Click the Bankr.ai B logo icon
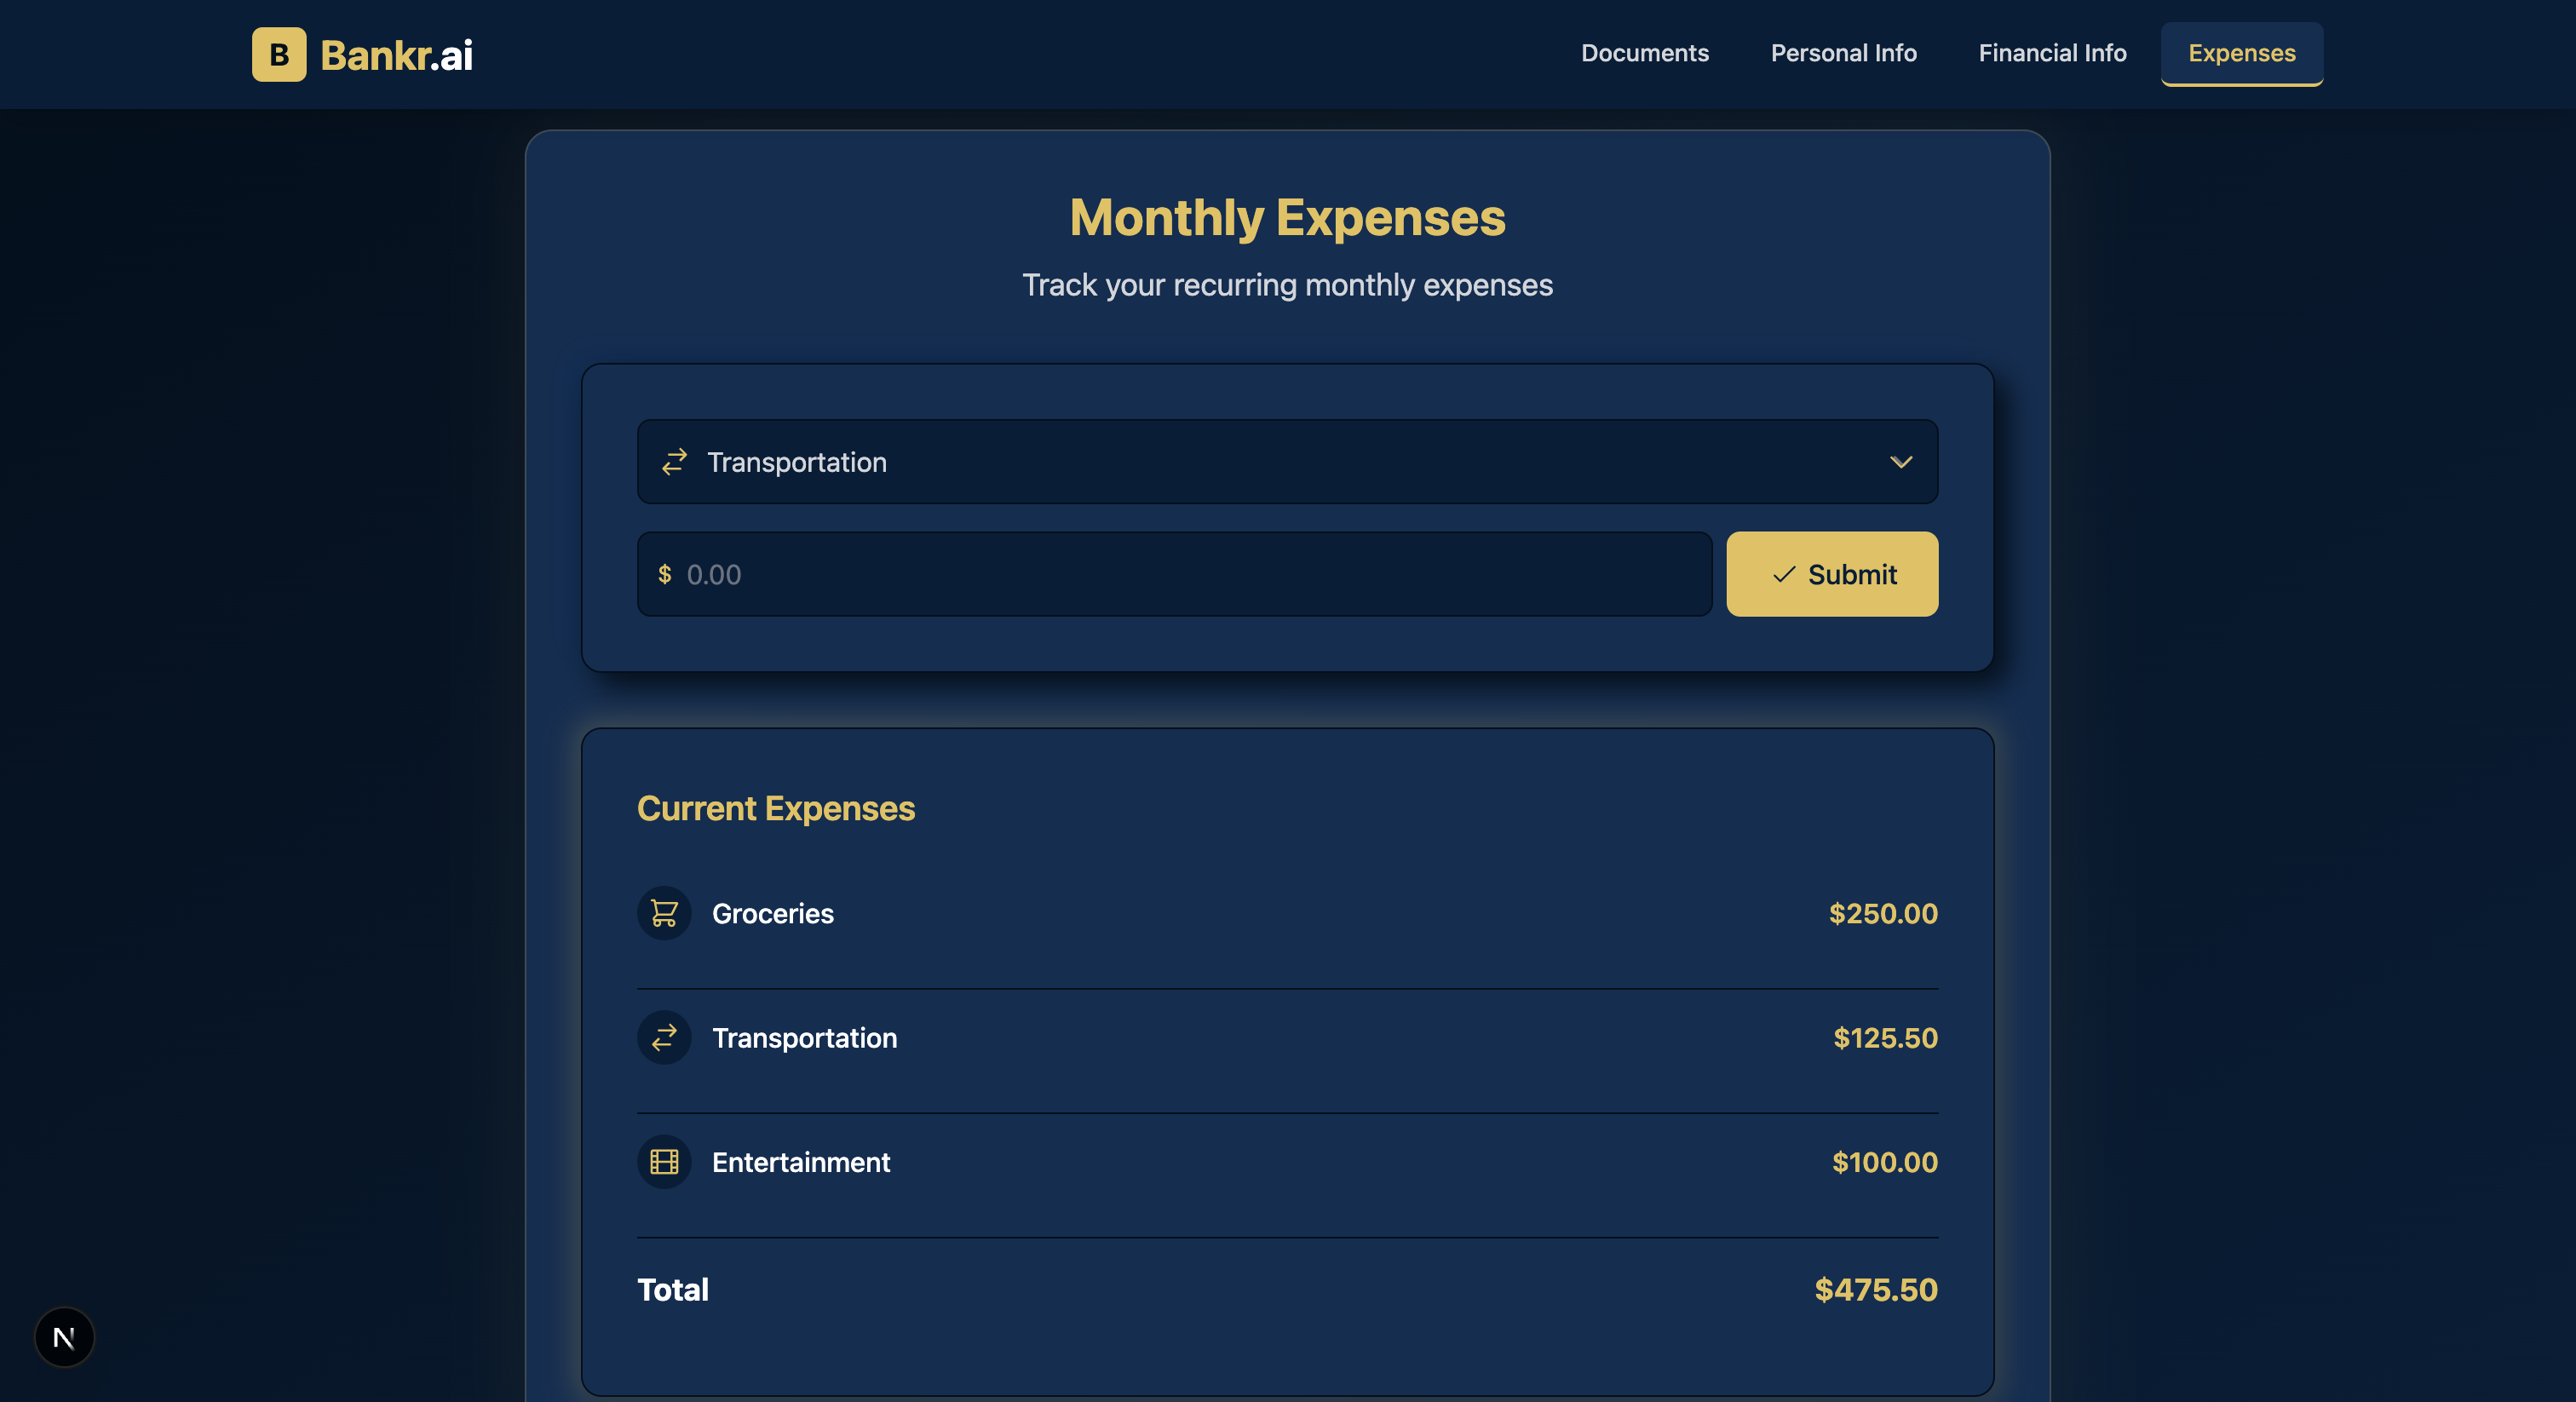The height and width of the screenshot is (1402, 2576). (x=279, y=54)
